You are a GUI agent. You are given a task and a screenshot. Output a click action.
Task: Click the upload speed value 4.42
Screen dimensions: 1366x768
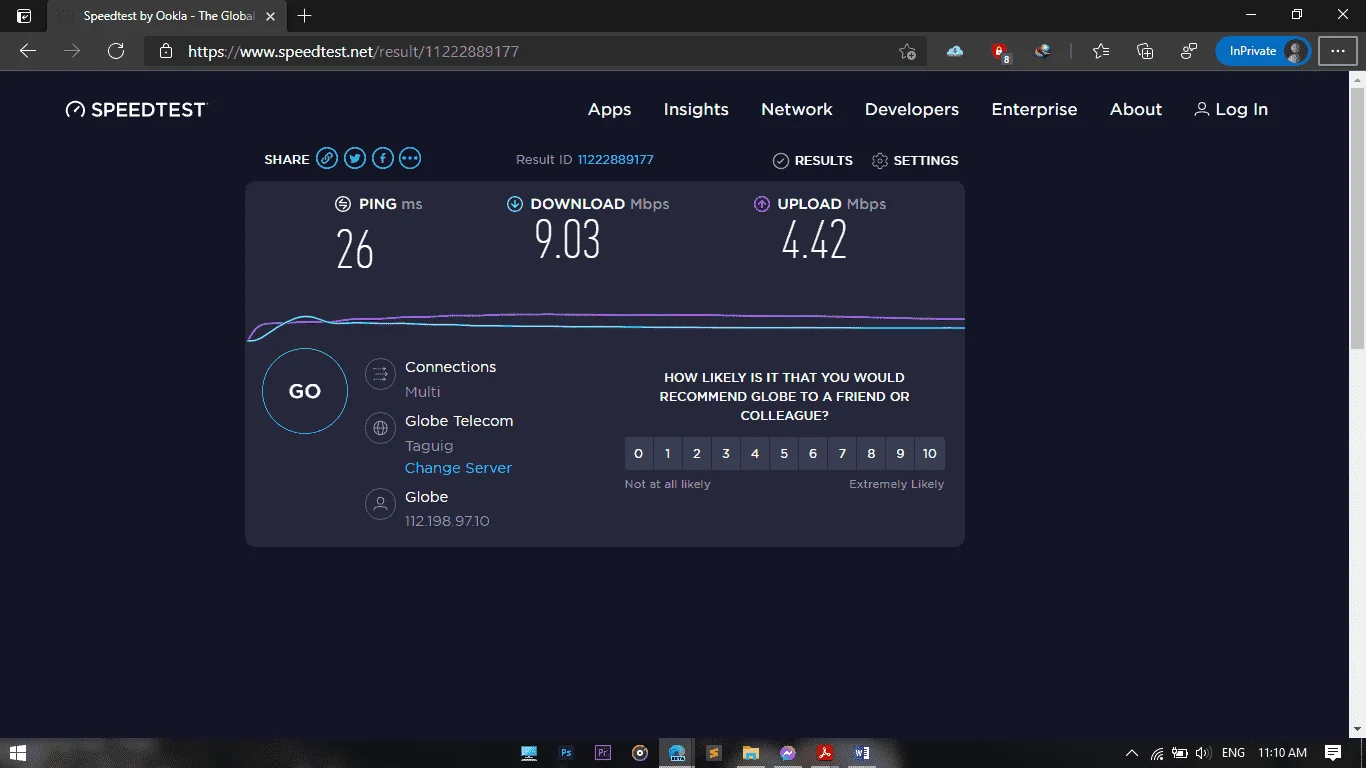click(814, 240)
